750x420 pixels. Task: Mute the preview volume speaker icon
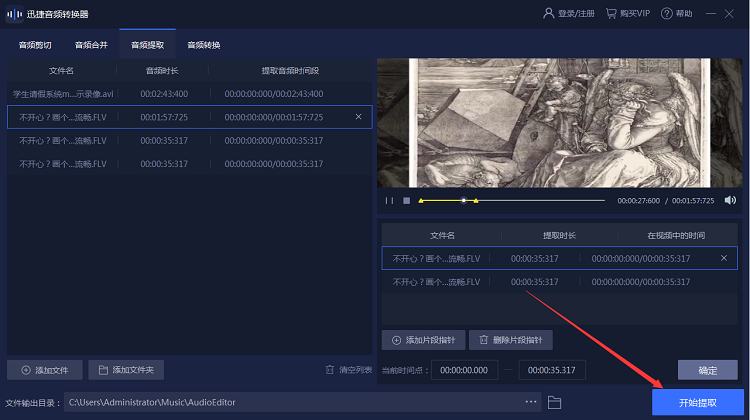[730, 200]
